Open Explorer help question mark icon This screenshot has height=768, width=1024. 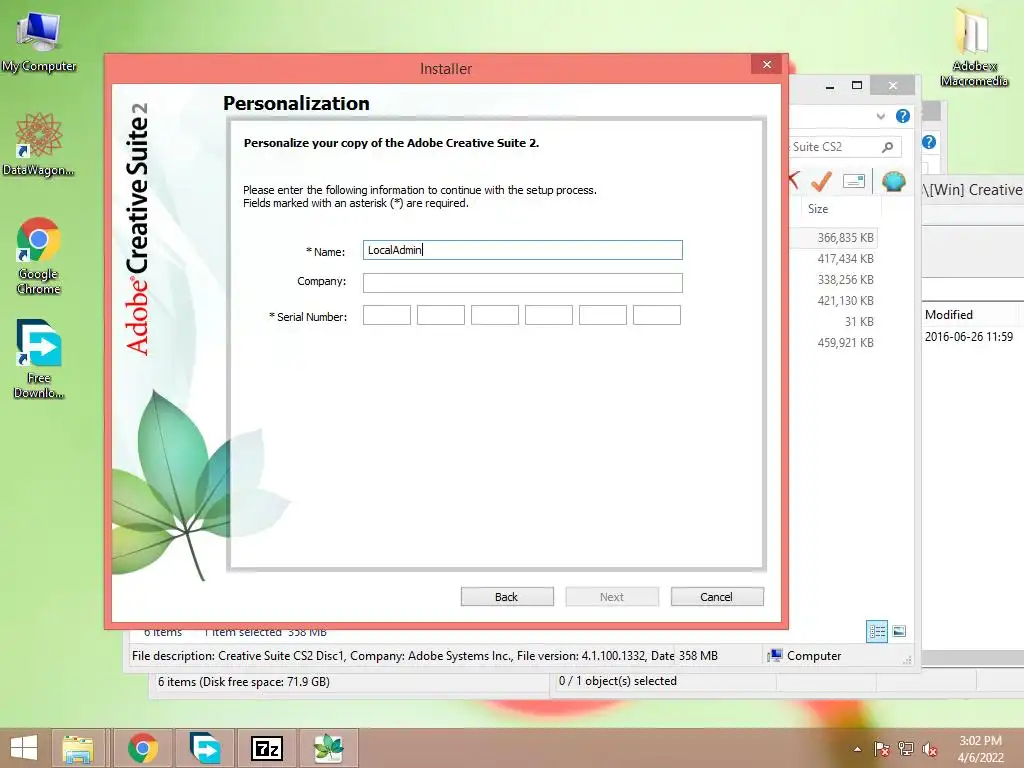903,116
